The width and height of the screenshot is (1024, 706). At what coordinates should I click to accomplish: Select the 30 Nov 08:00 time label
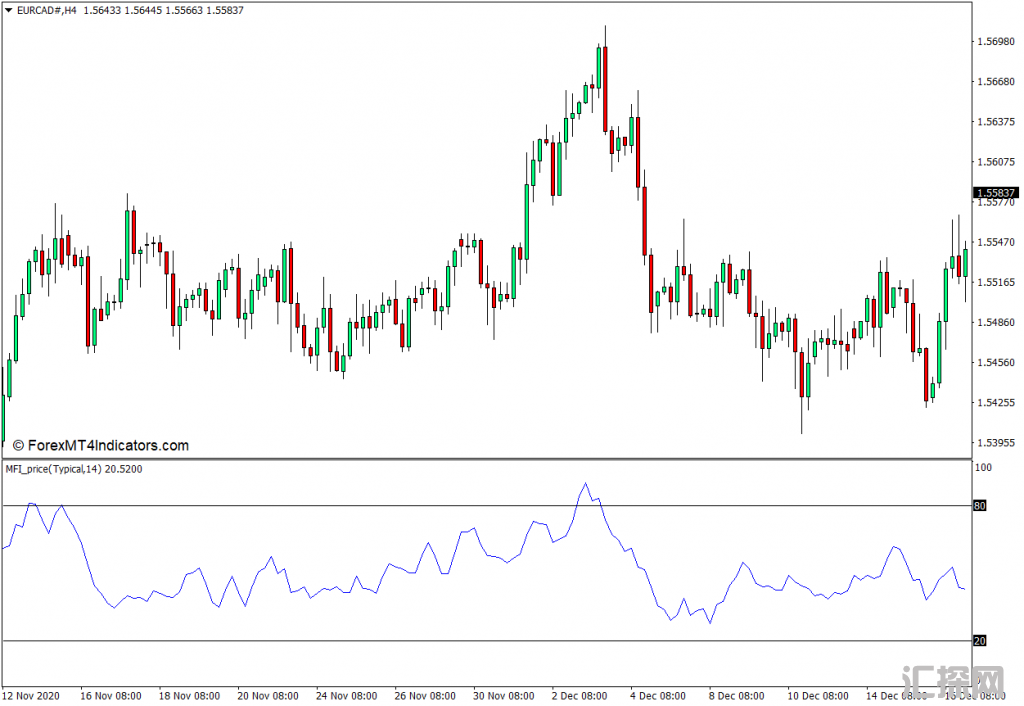pos(502,695)
